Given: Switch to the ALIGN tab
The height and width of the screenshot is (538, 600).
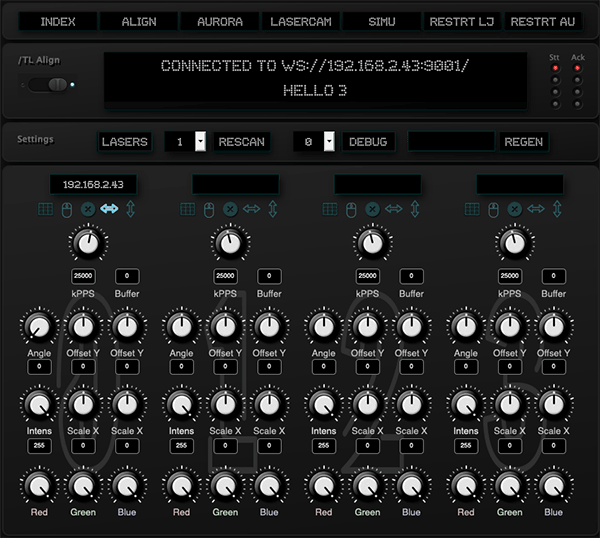Looking at the screenshot, I should click(x=139, y=21).
